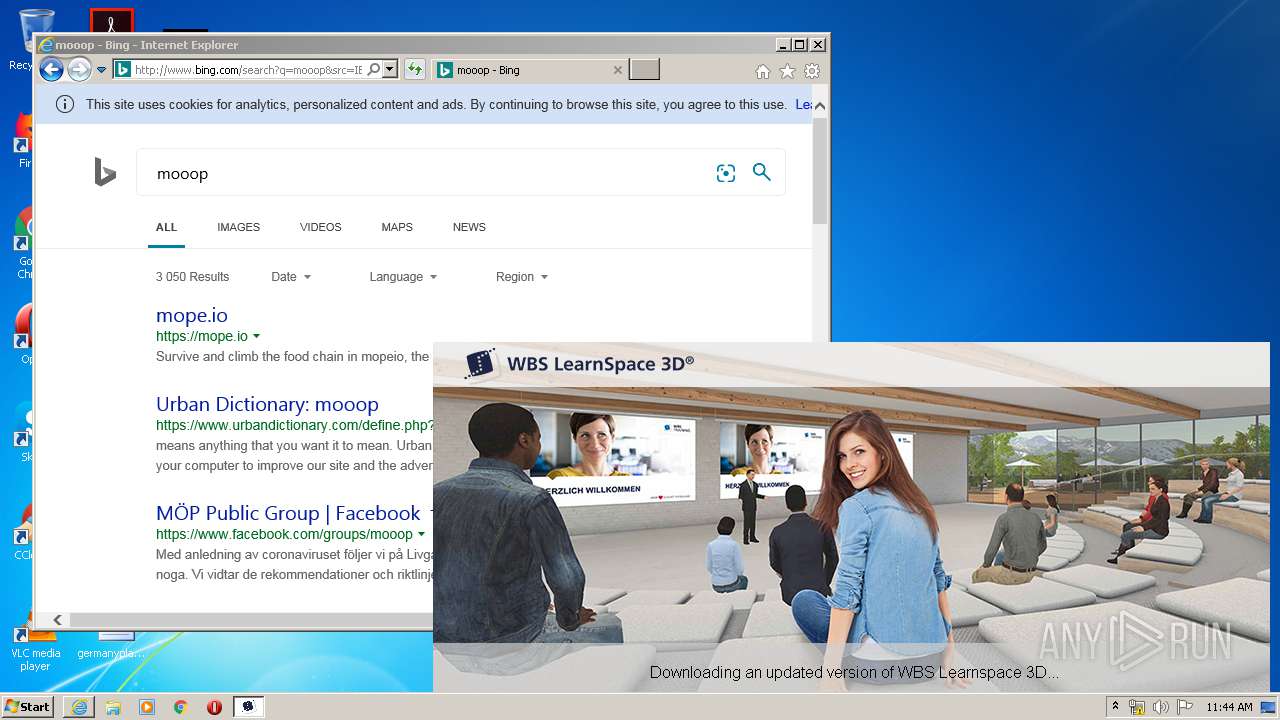Switch to the MAPS tab

click(x=397, y=227)
